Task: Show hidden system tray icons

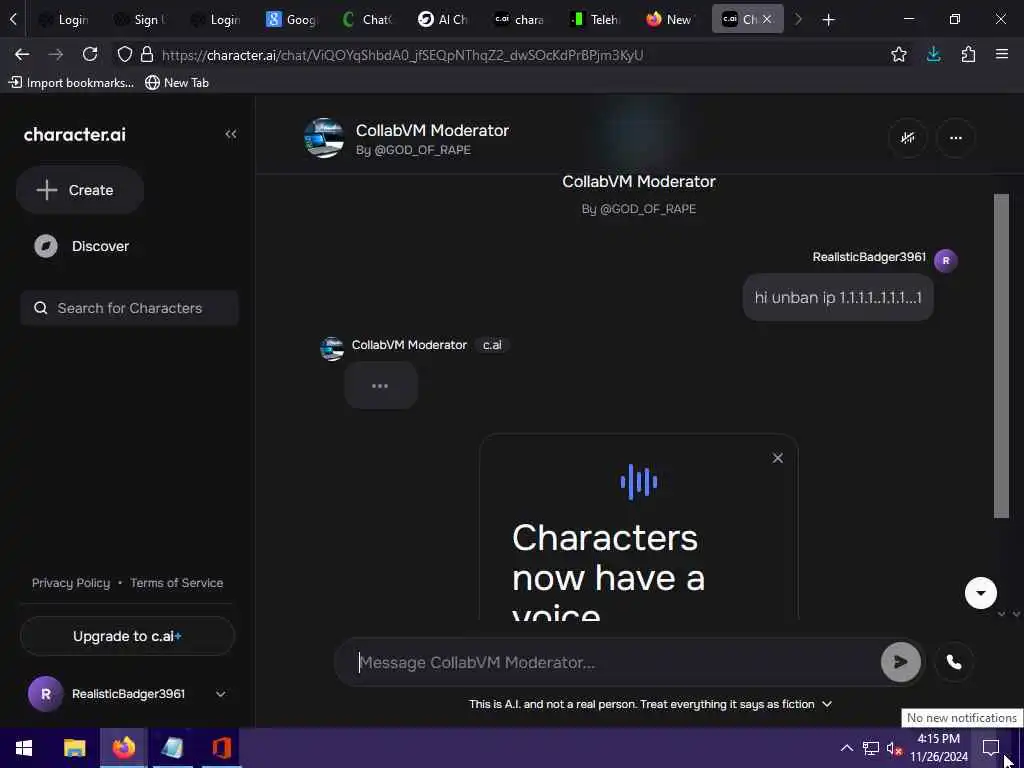Action: click(846, 748)
